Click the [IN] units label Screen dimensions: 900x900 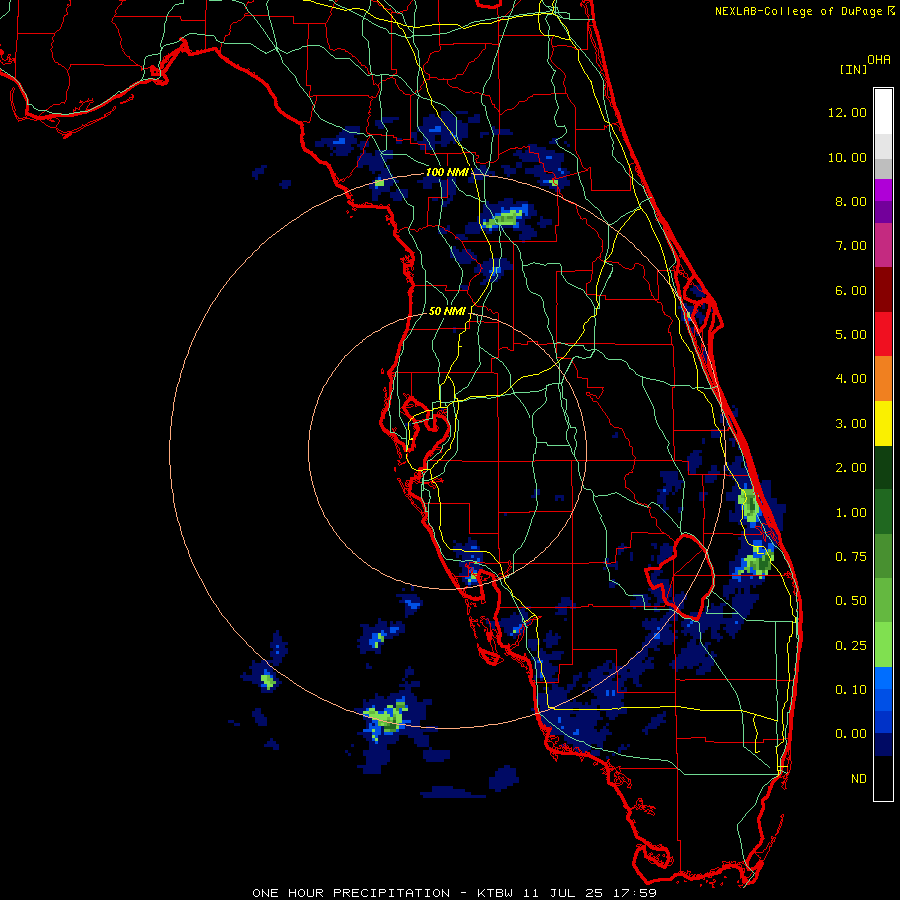click(853, 69)
